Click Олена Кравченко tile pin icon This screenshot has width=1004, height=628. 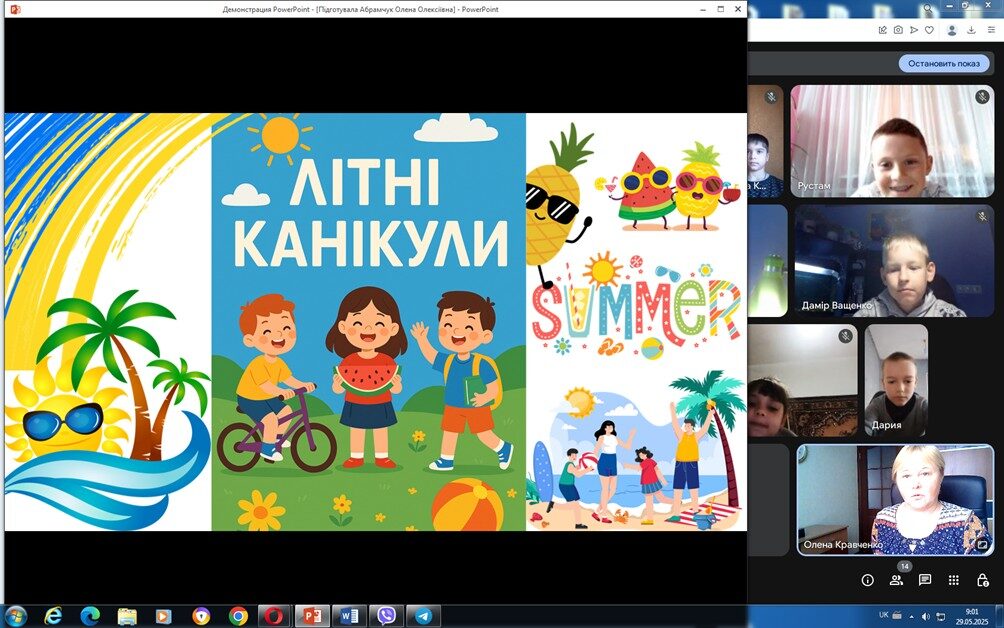(x=982, y=545)
